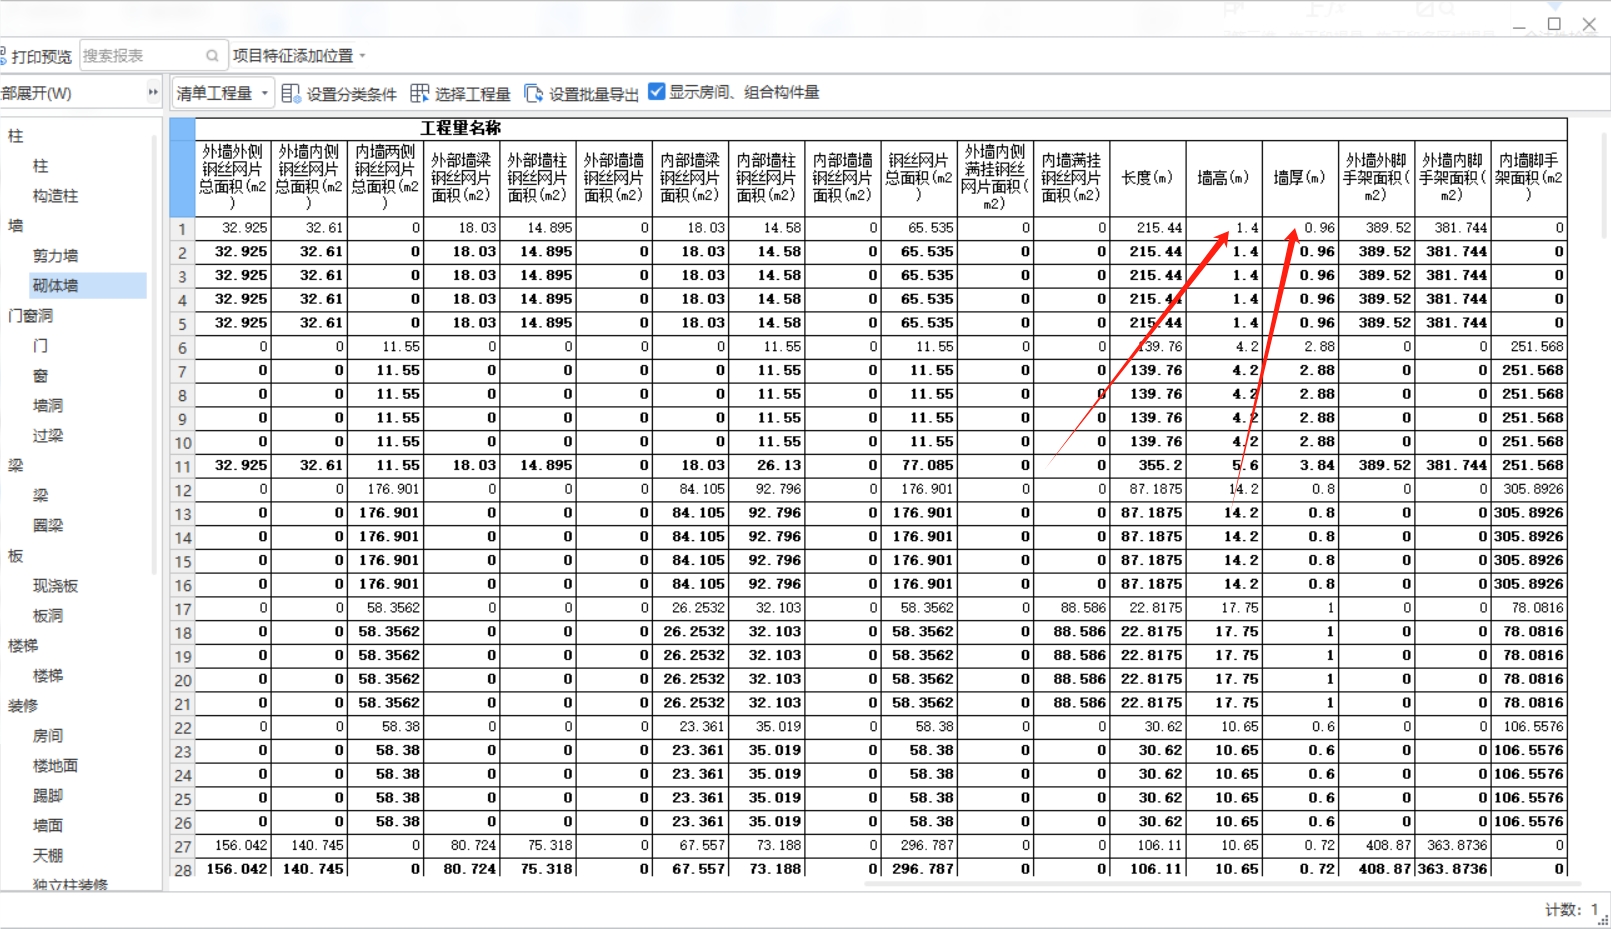This screenshot has width=1611, height=929.
Task: Select 天棚 in the left tree
Action: 48,856
